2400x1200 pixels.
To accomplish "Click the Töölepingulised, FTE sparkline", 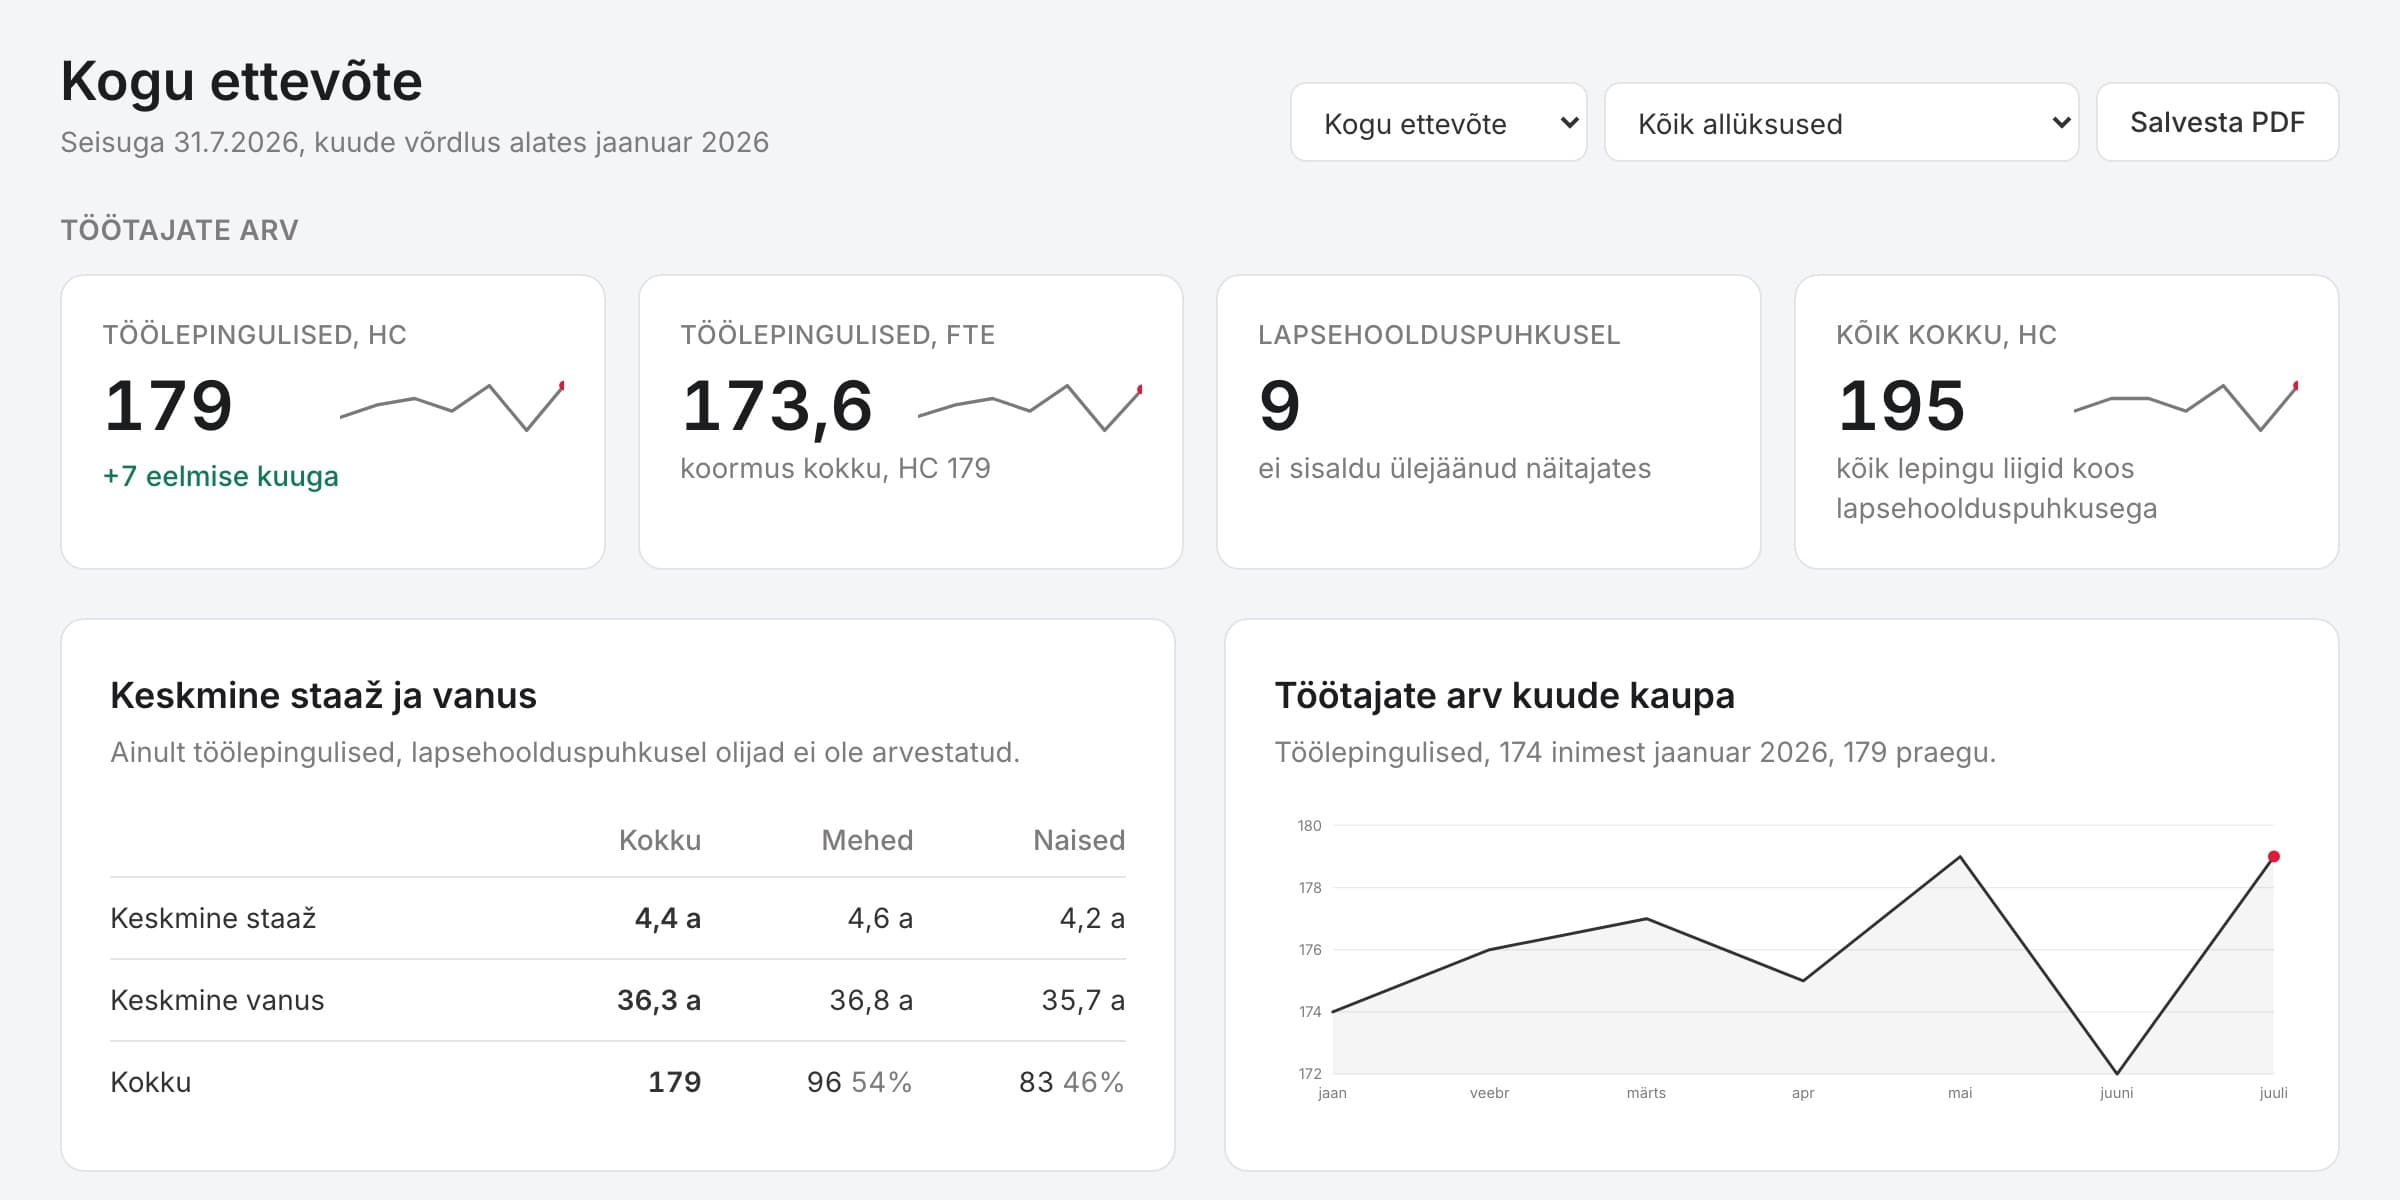I will coord(1030,406).
